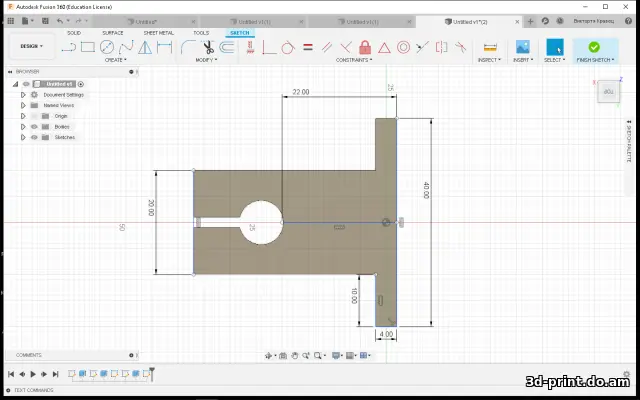
Task: Toggle visibility of the Bodies folder
Action: click(34, 127)
